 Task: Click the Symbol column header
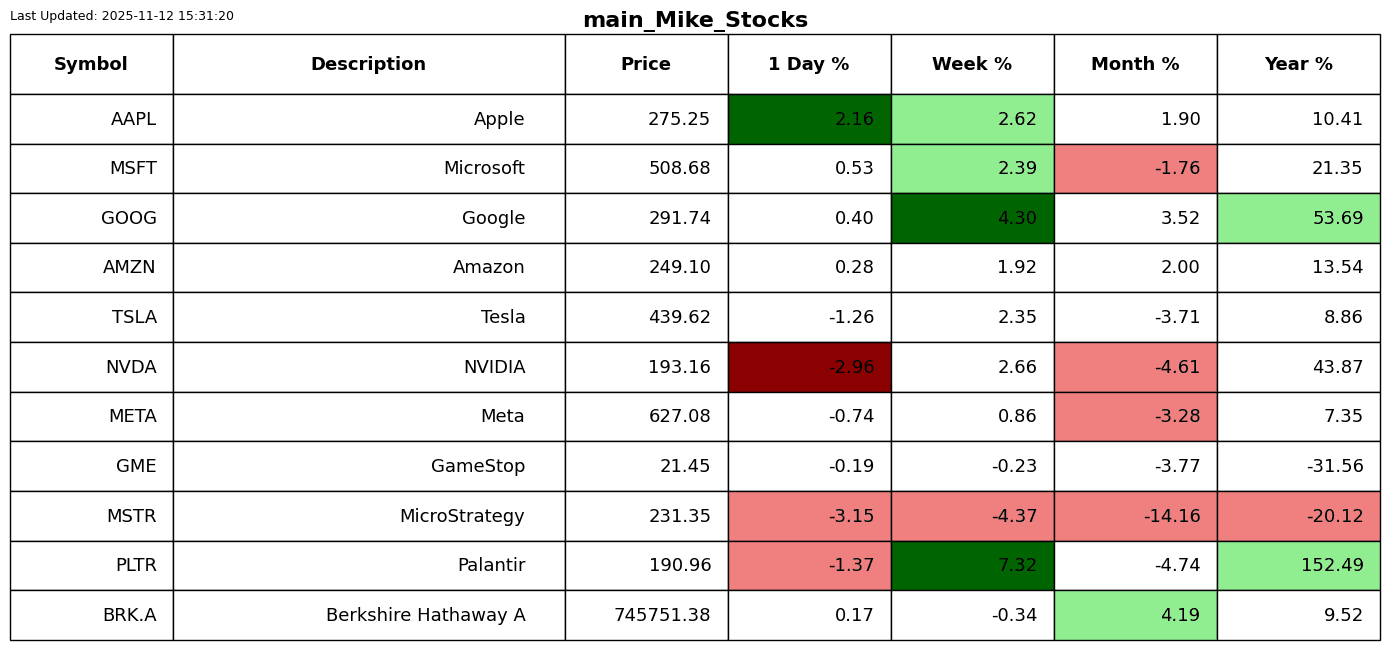tap(91, 64)
